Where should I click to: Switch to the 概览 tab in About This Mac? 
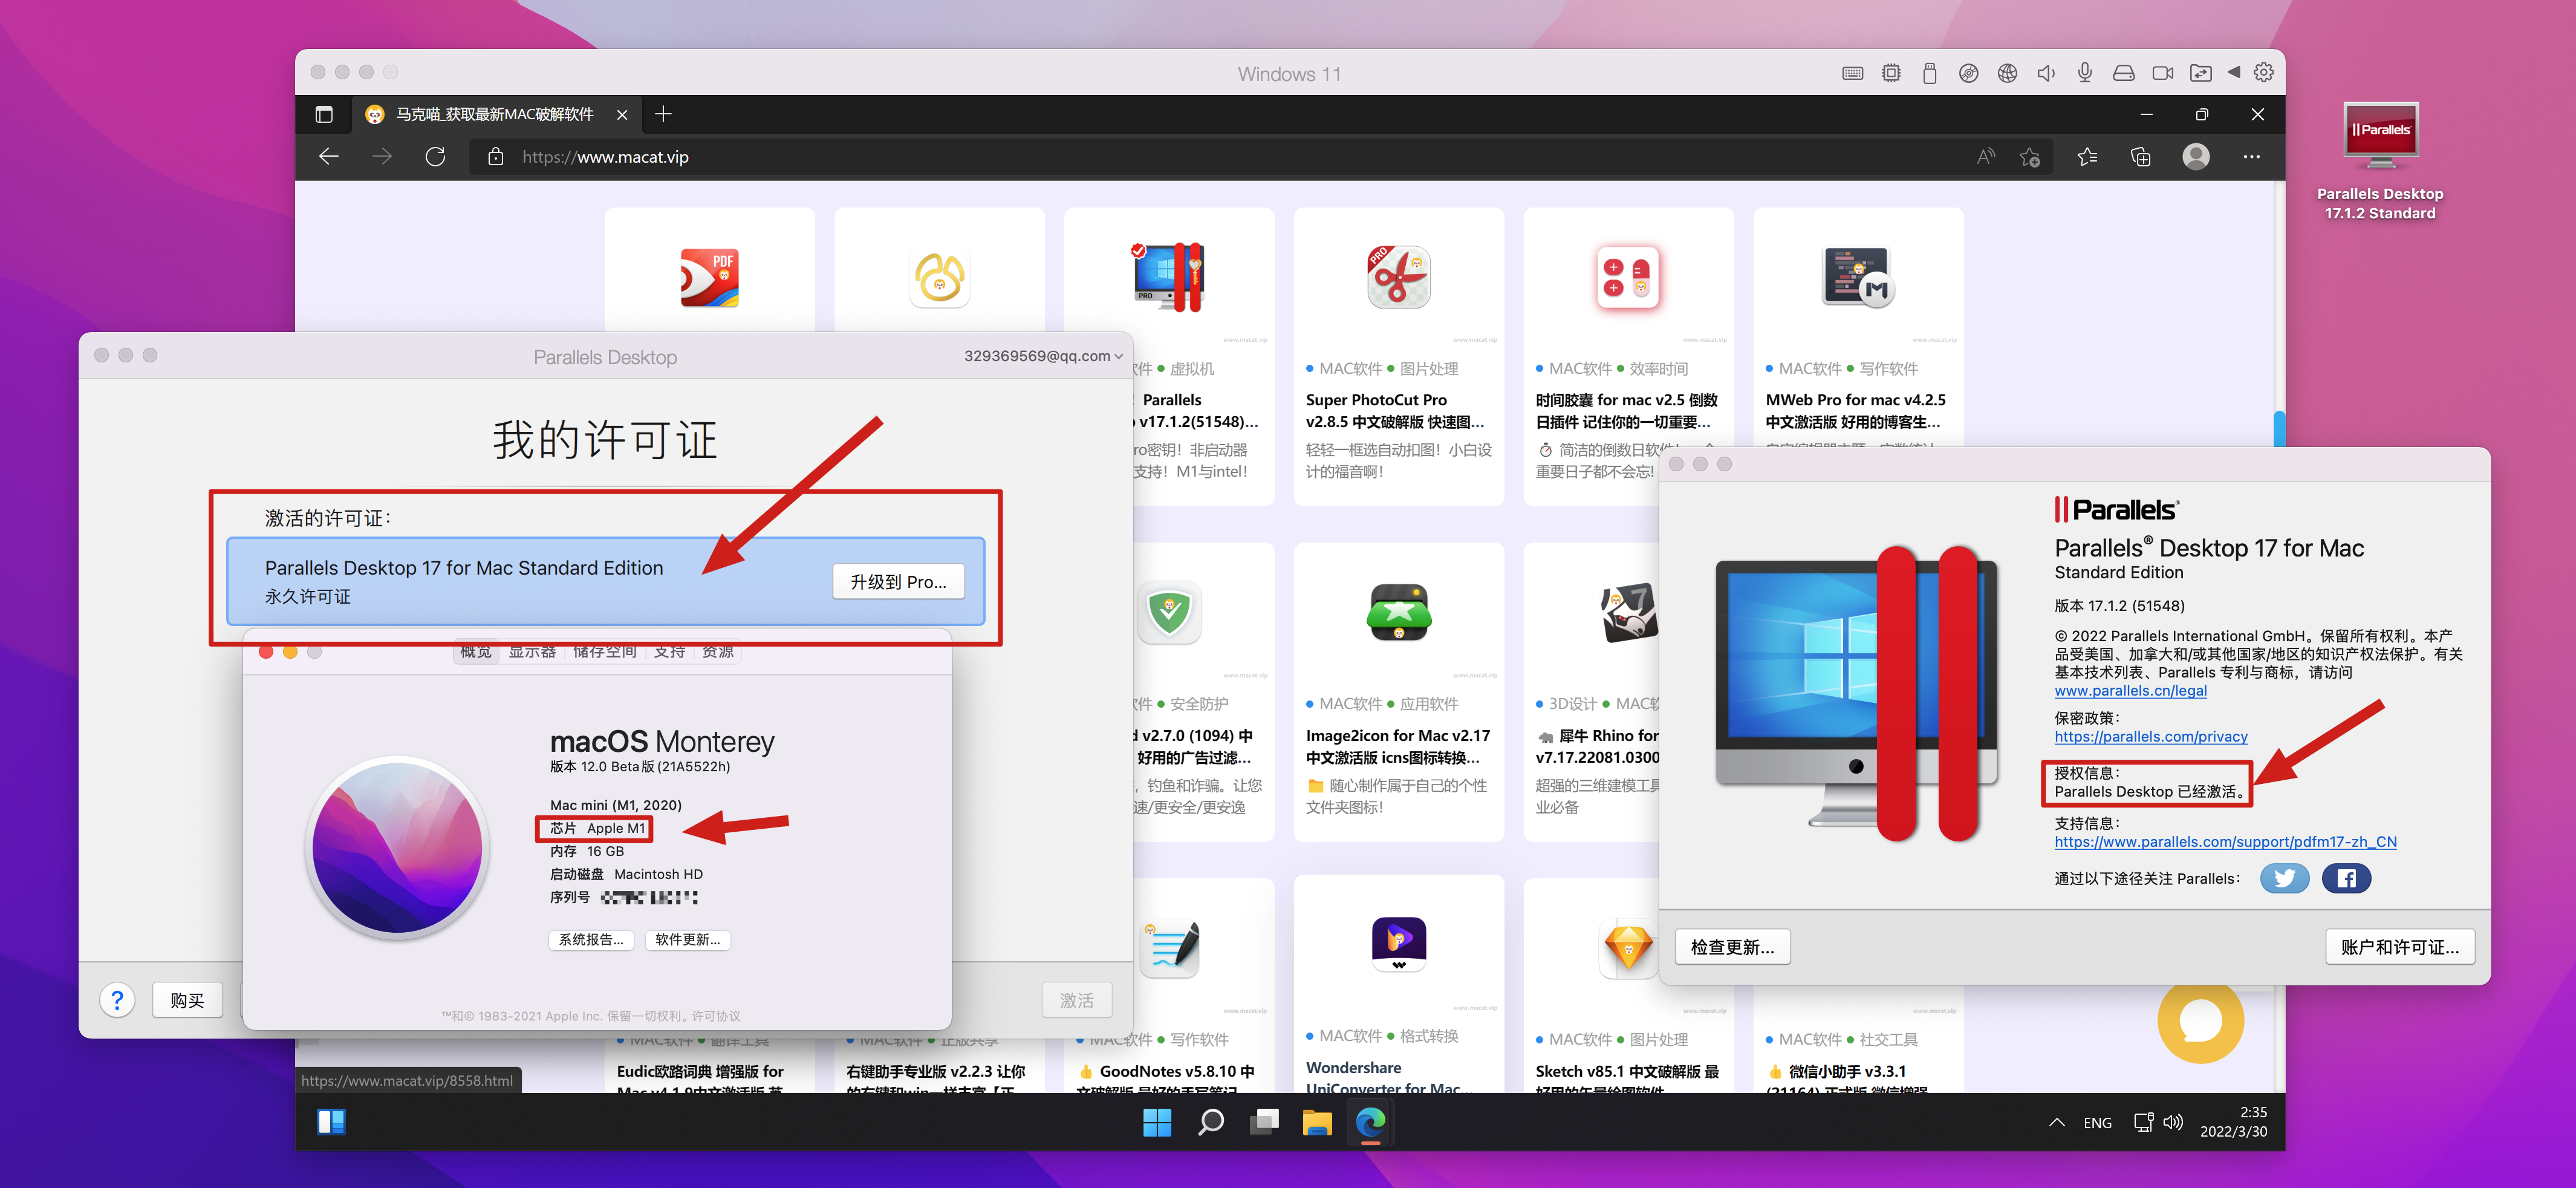[476, 652]
